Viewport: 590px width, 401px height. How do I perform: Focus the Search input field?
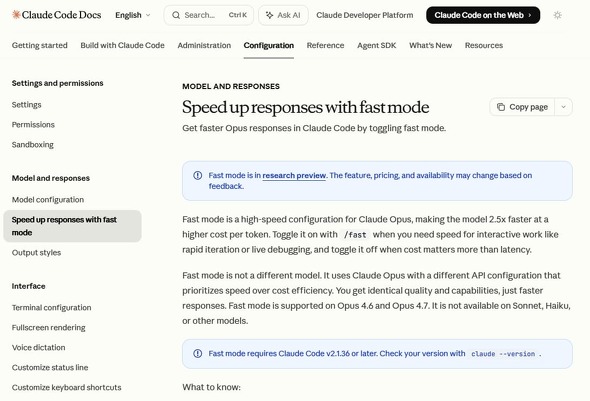[x=209, y=15]
